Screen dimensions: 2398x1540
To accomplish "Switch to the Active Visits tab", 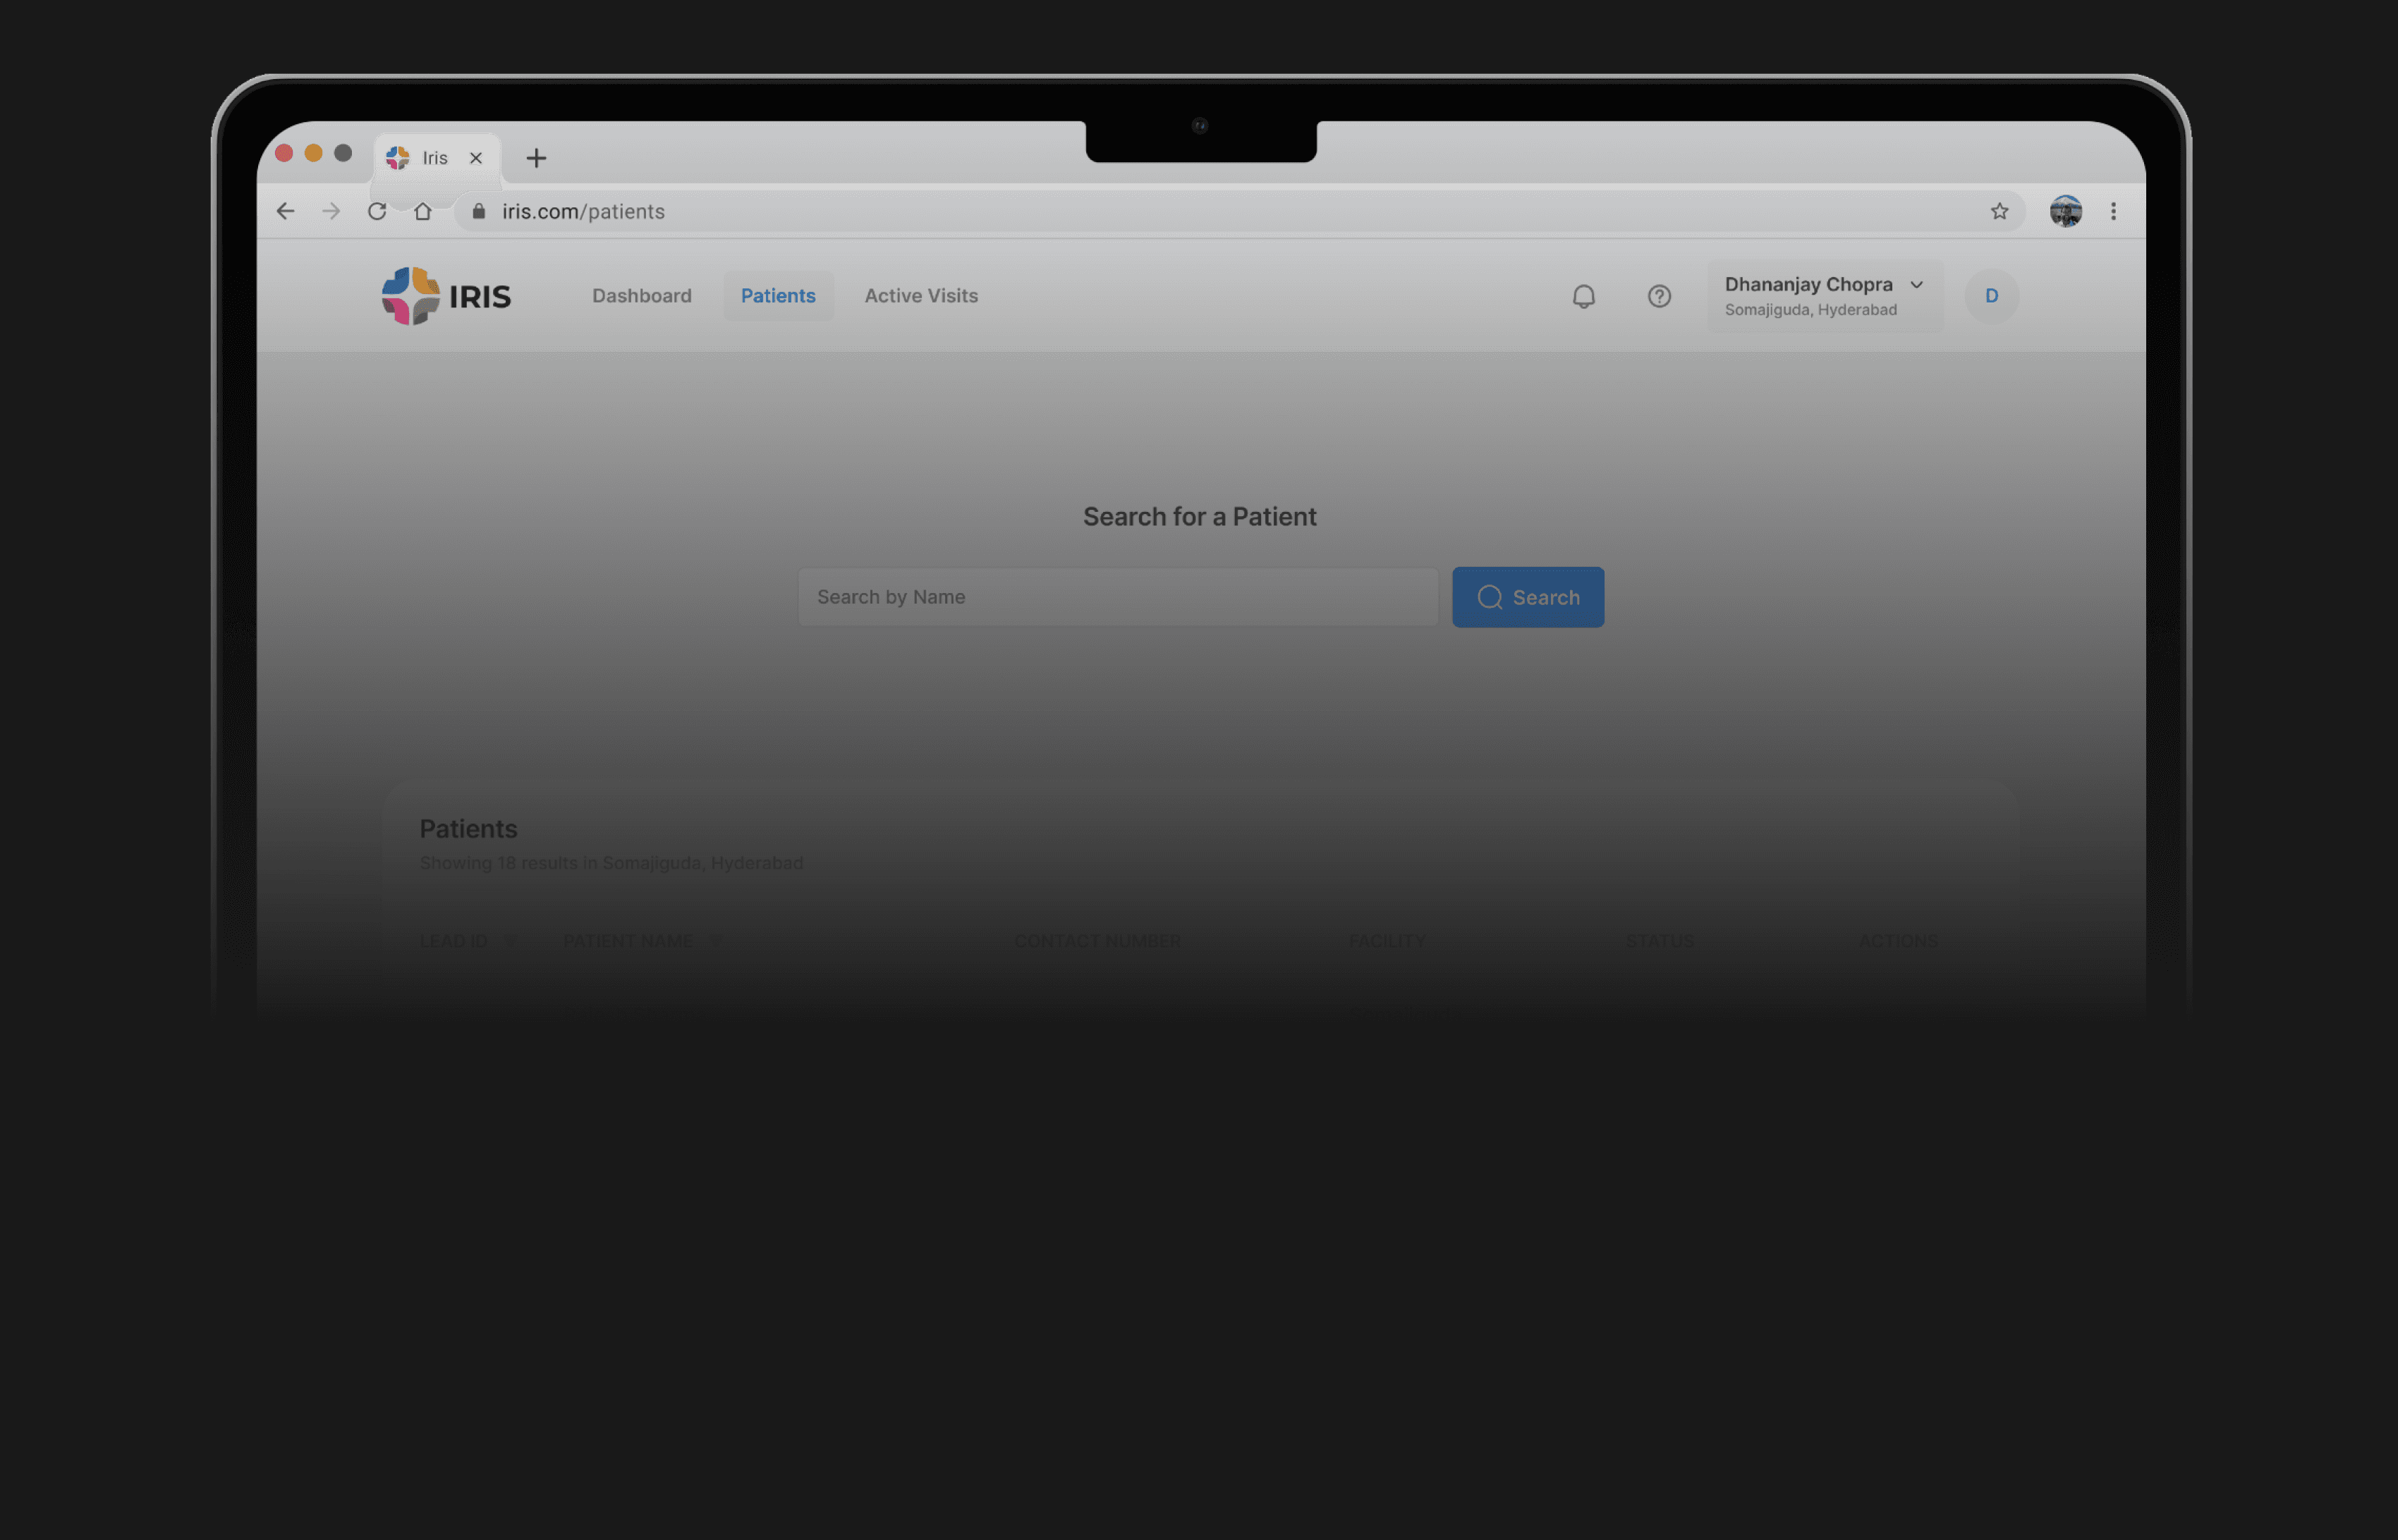I will (x=921, y=296).
